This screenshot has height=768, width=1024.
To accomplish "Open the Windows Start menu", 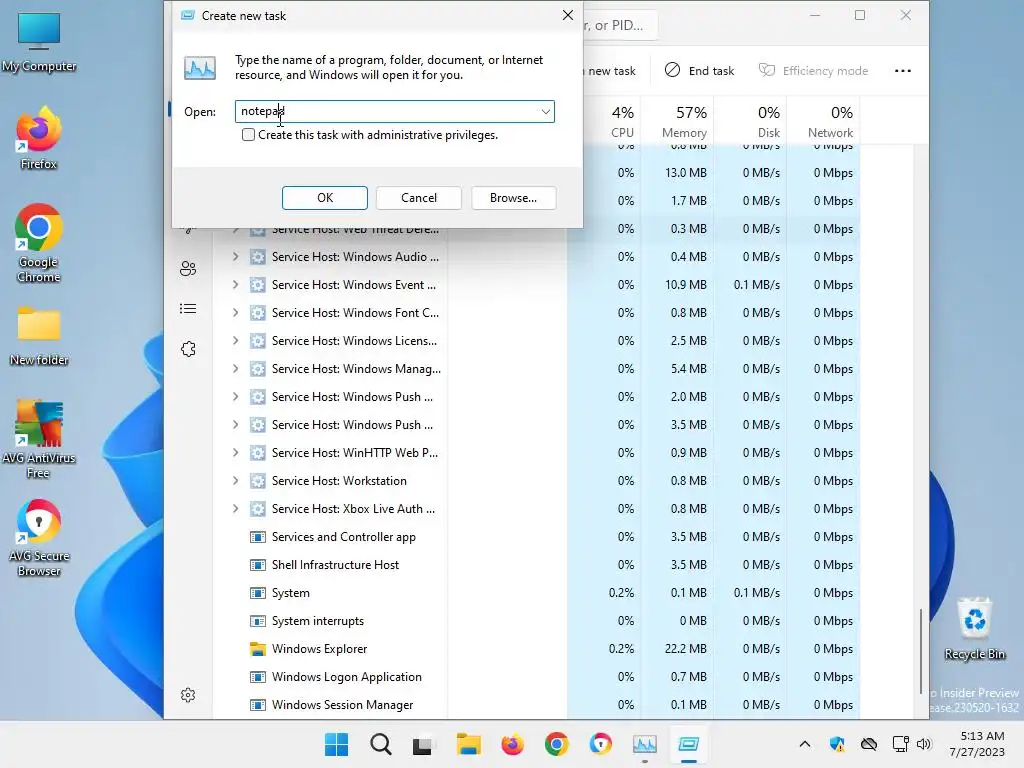I will pyautogui.click(x=336, y=744).
